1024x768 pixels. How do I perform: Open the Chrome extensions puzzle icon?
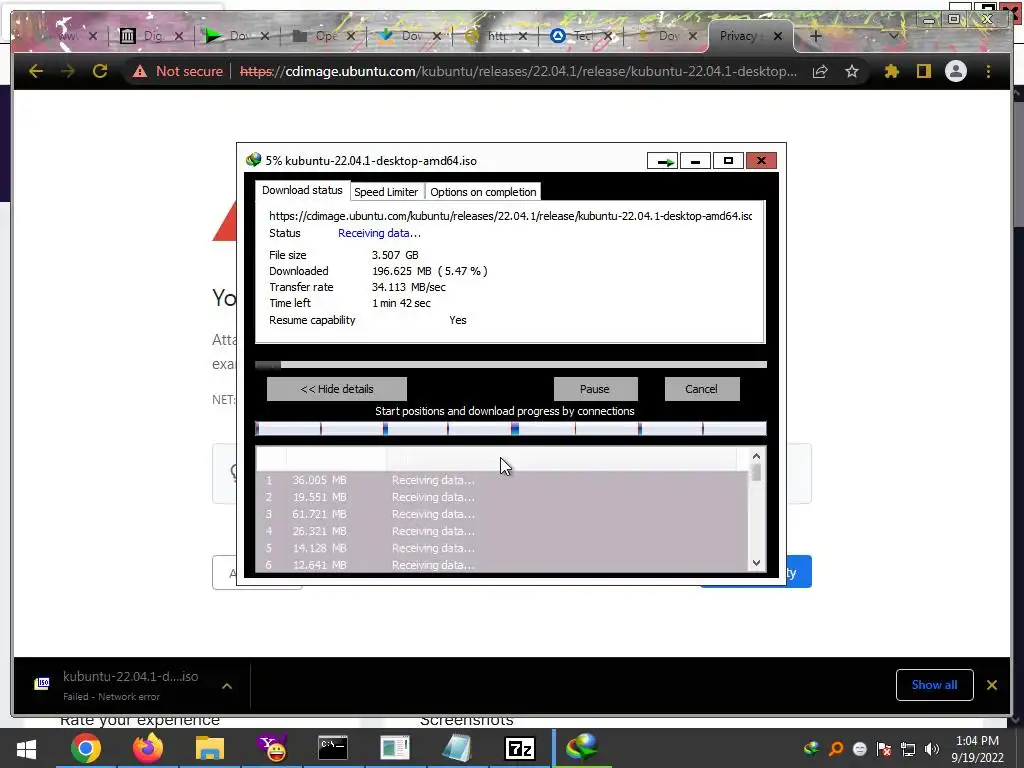pyautogui.click(x=891, y=71)
